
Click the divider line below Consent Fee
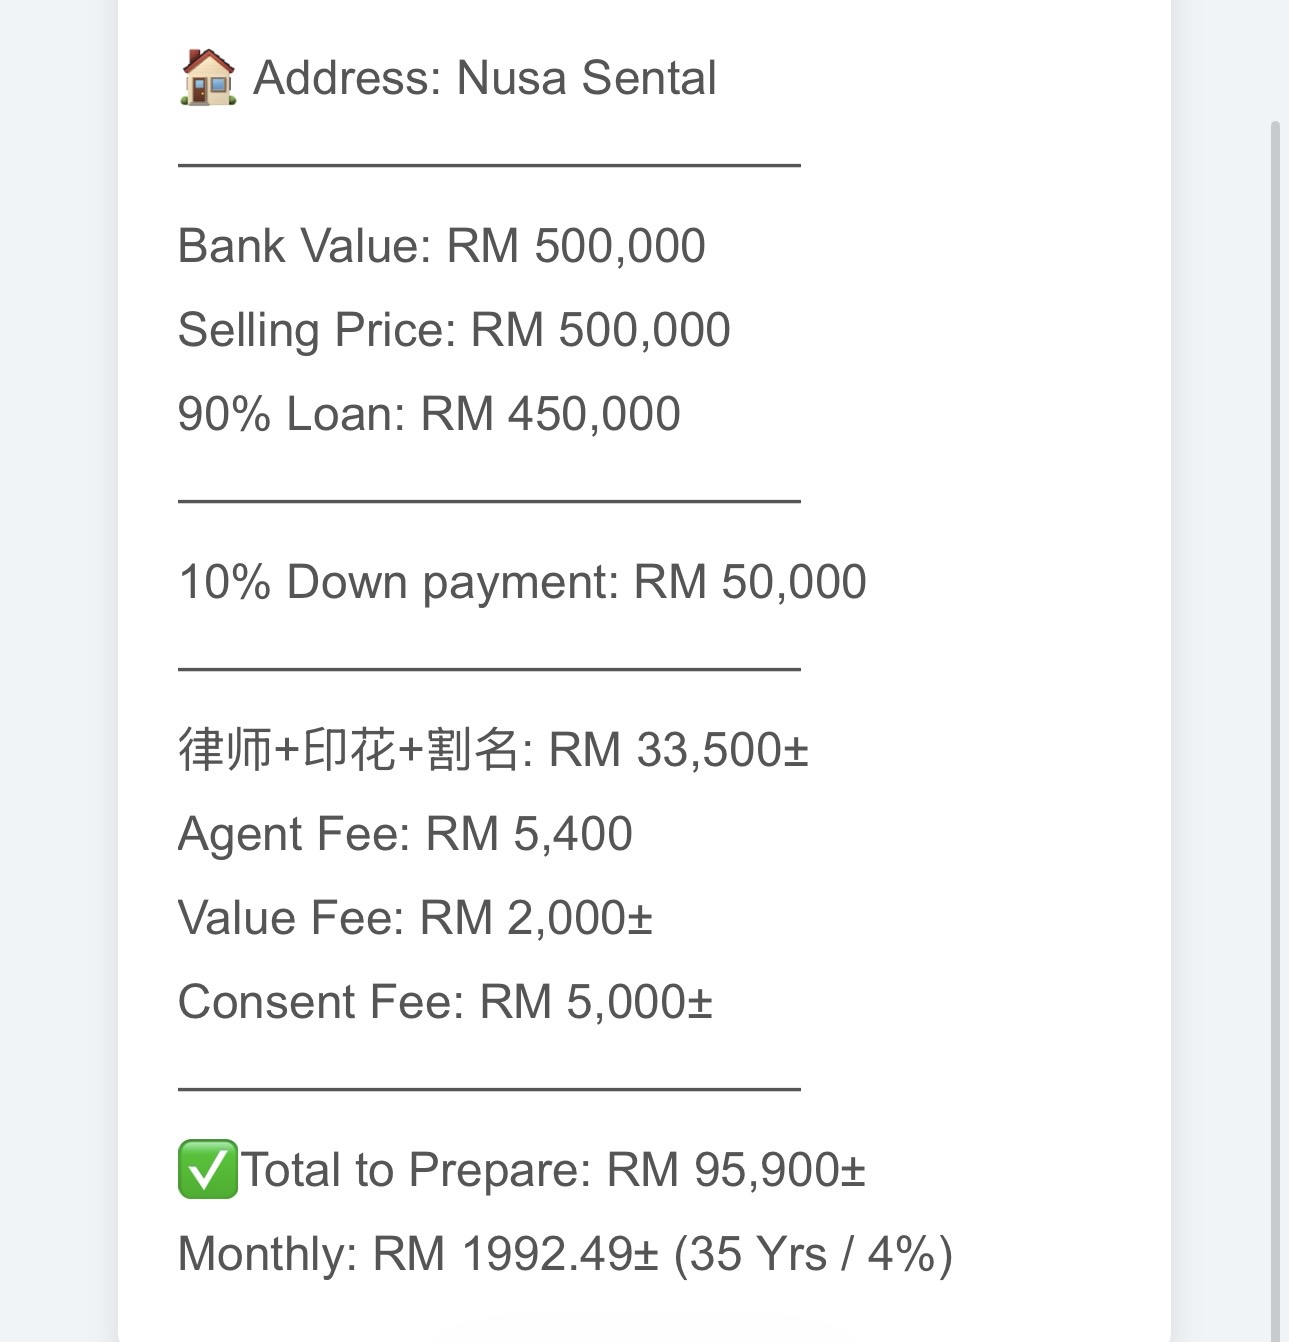click(489, 1088)
